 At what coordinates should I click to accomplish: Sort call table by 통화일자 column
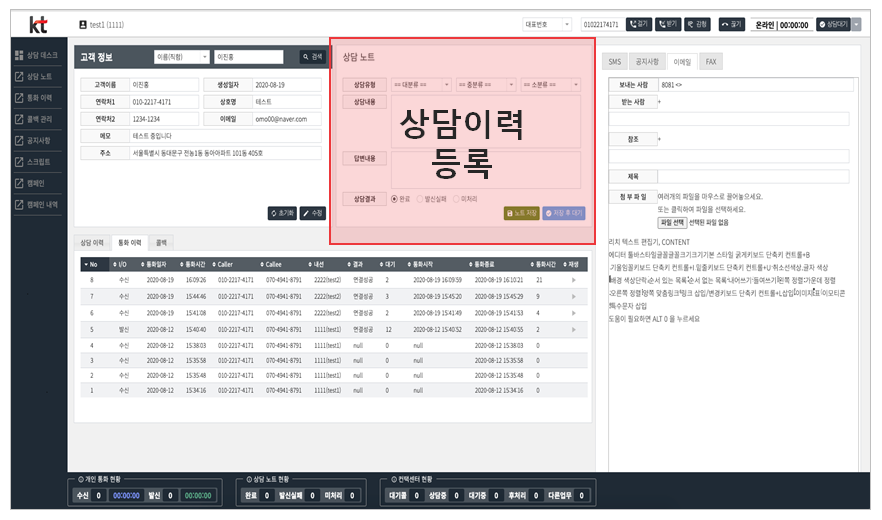[x=153, y=265]
